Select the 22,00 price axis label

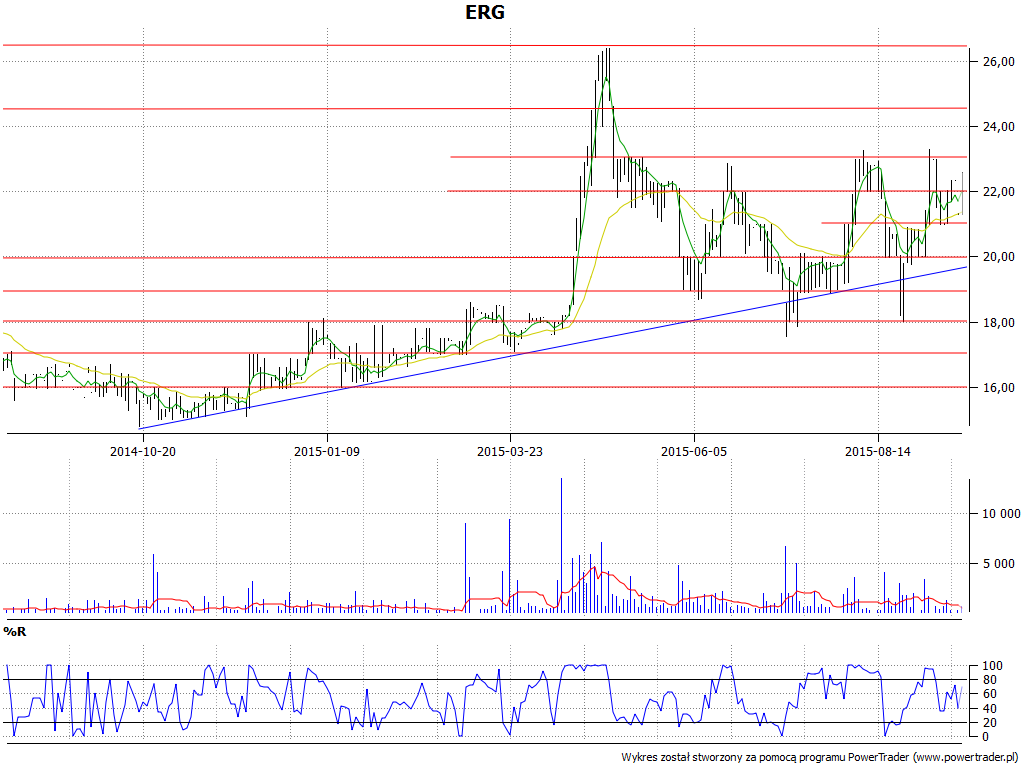[x=999, y=192]
